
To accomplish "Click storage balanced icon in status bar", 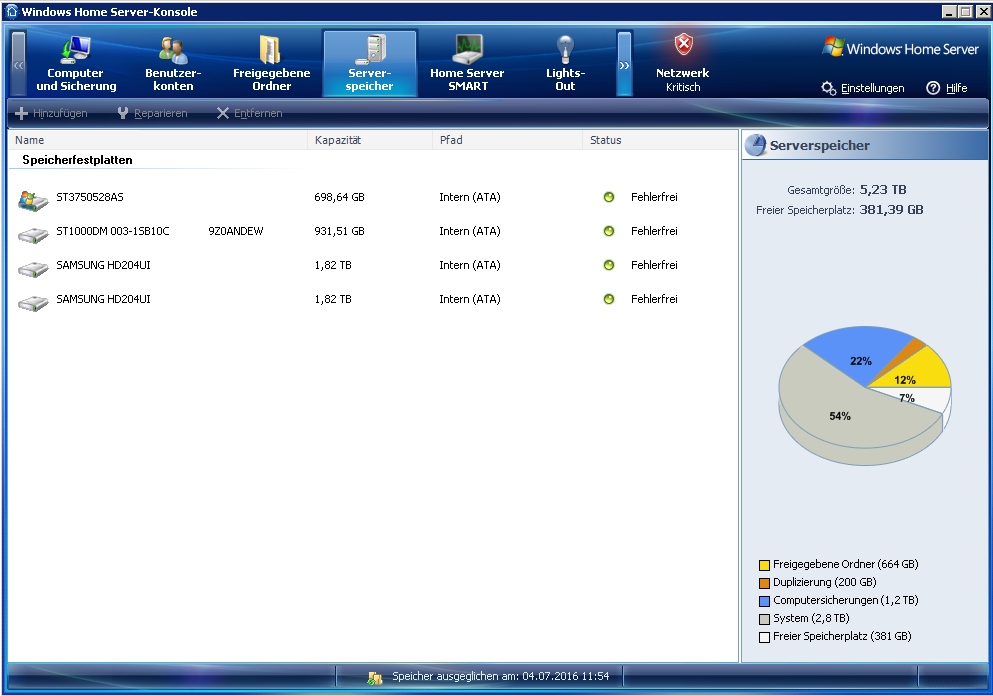I will (375, 678).
